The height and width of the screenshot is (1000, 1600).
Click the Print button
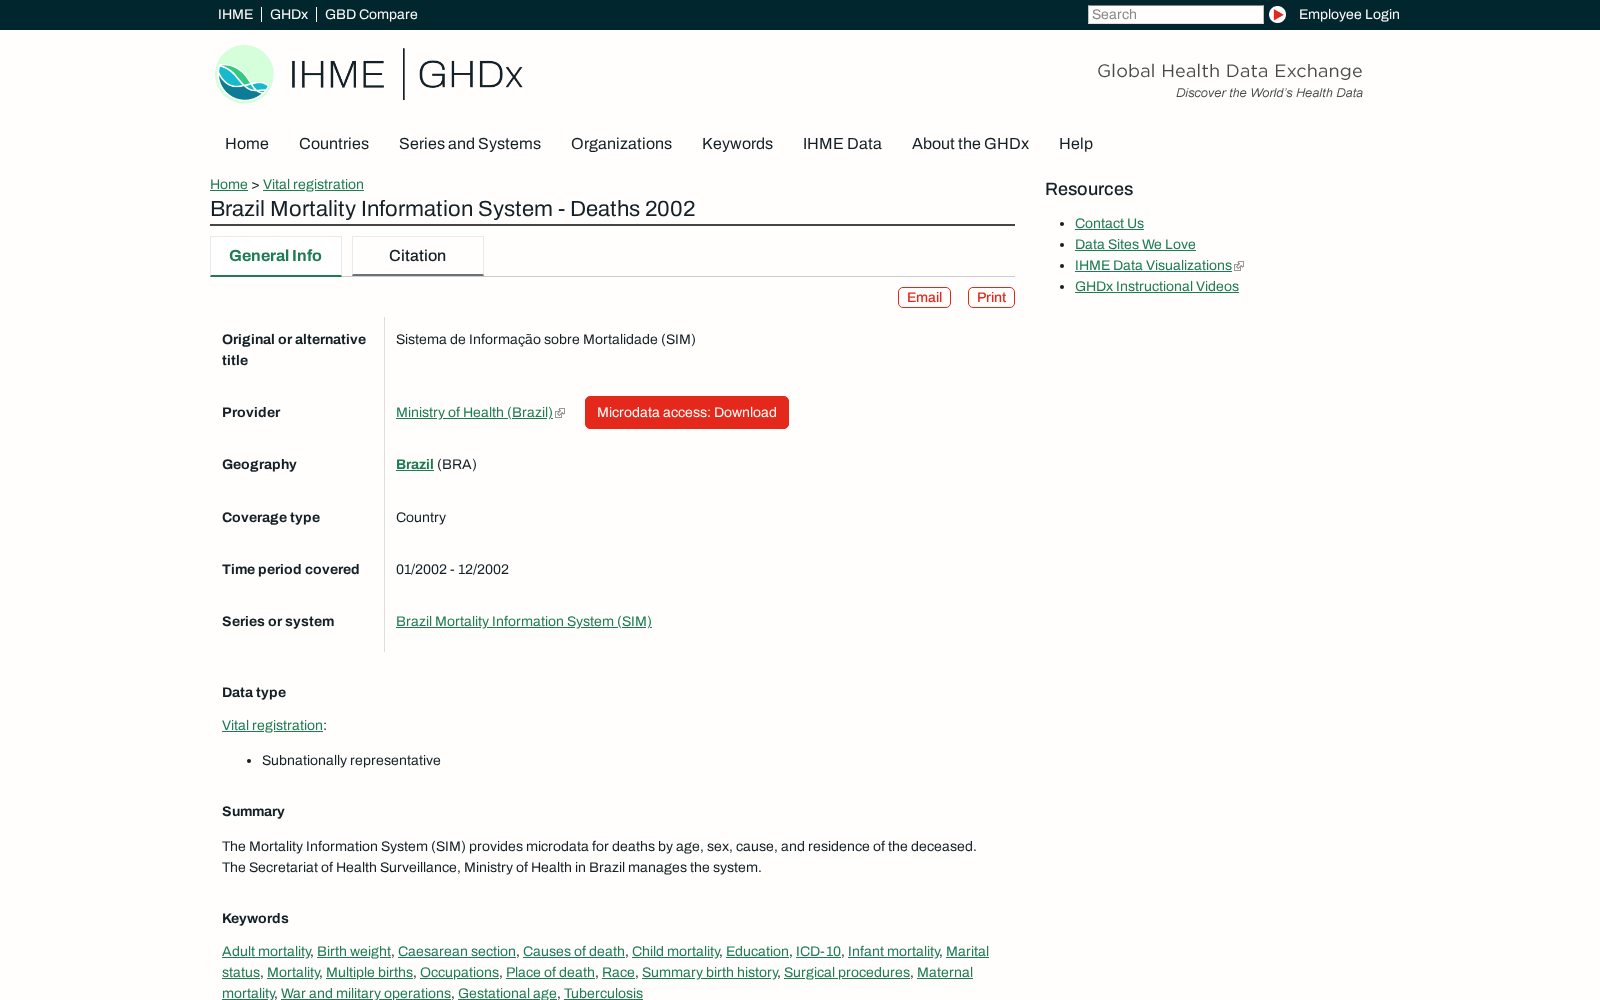point(991,298)
